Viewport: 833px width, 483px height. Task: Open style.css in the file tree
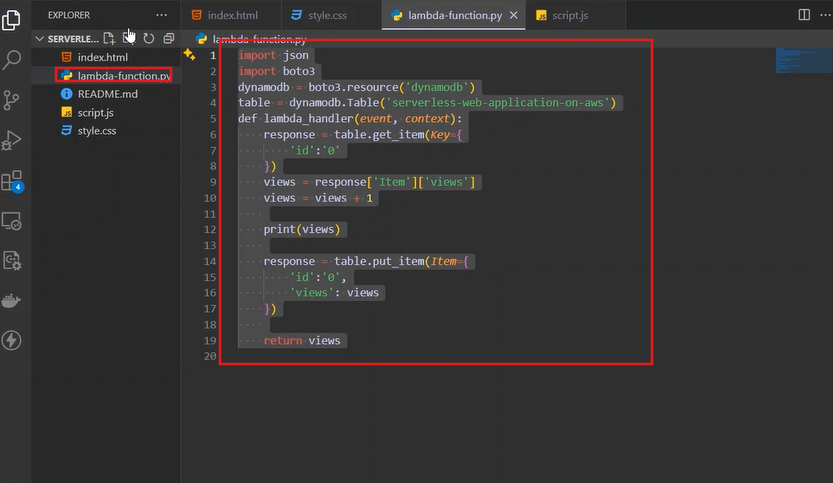point(106,131)
